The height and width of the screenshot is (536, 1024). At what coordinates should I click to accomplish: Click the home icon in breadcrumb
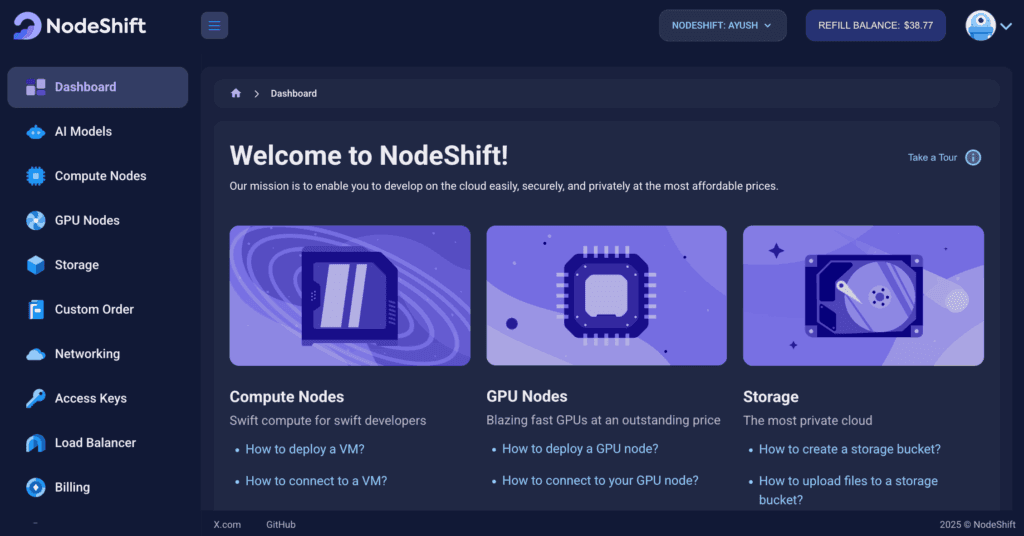(x=236, y=93)
